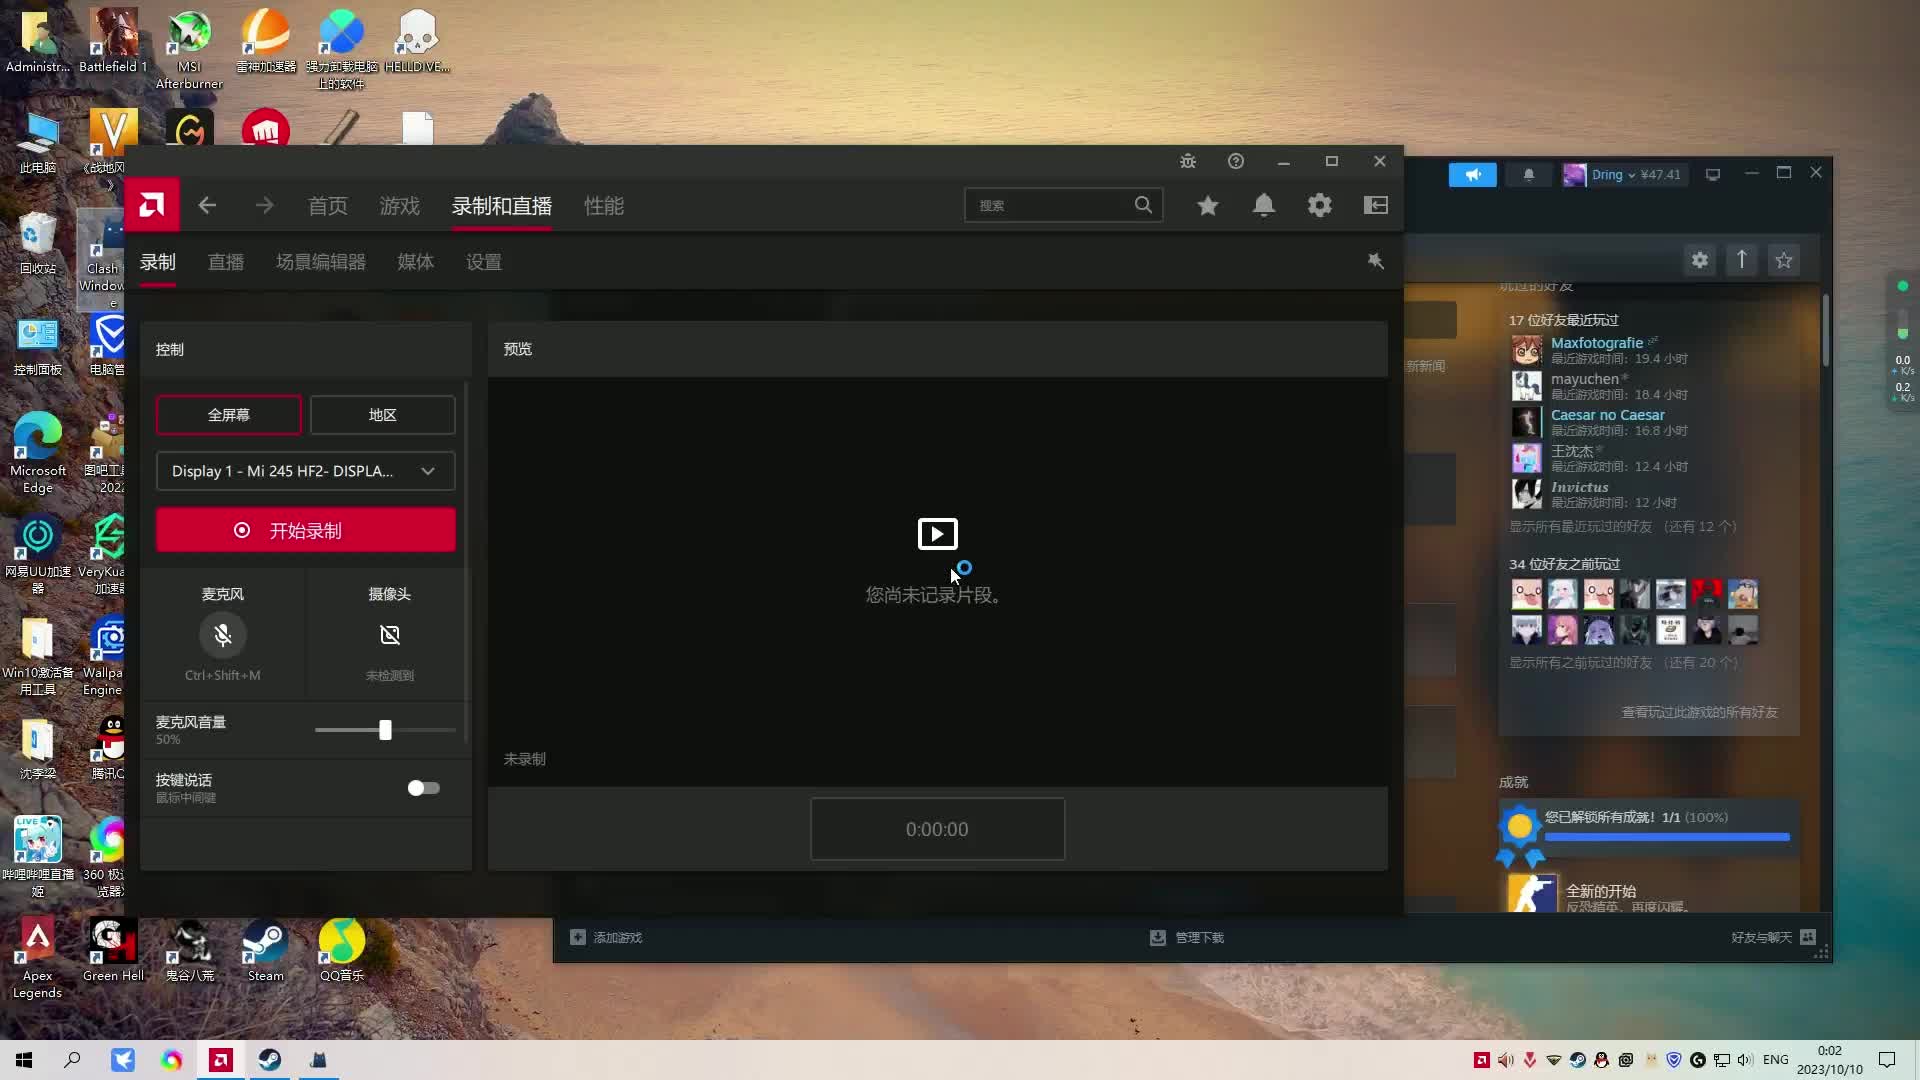The height and width of the screenshot is (1080, 1920).
Task: Toggle the sidebar panel icon
Action: click(1376, 205)
